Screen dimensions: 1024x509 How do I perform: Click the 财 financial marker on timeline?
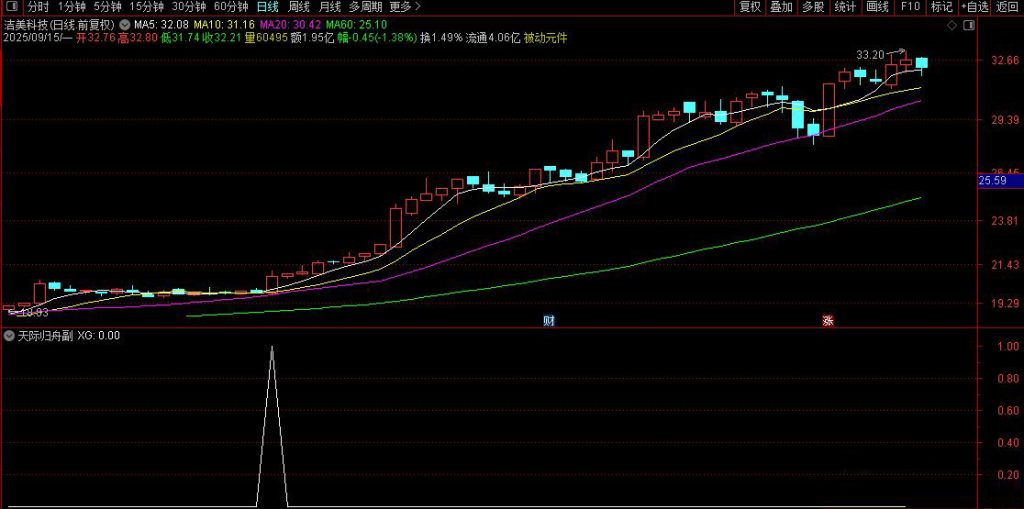(548, 320)
